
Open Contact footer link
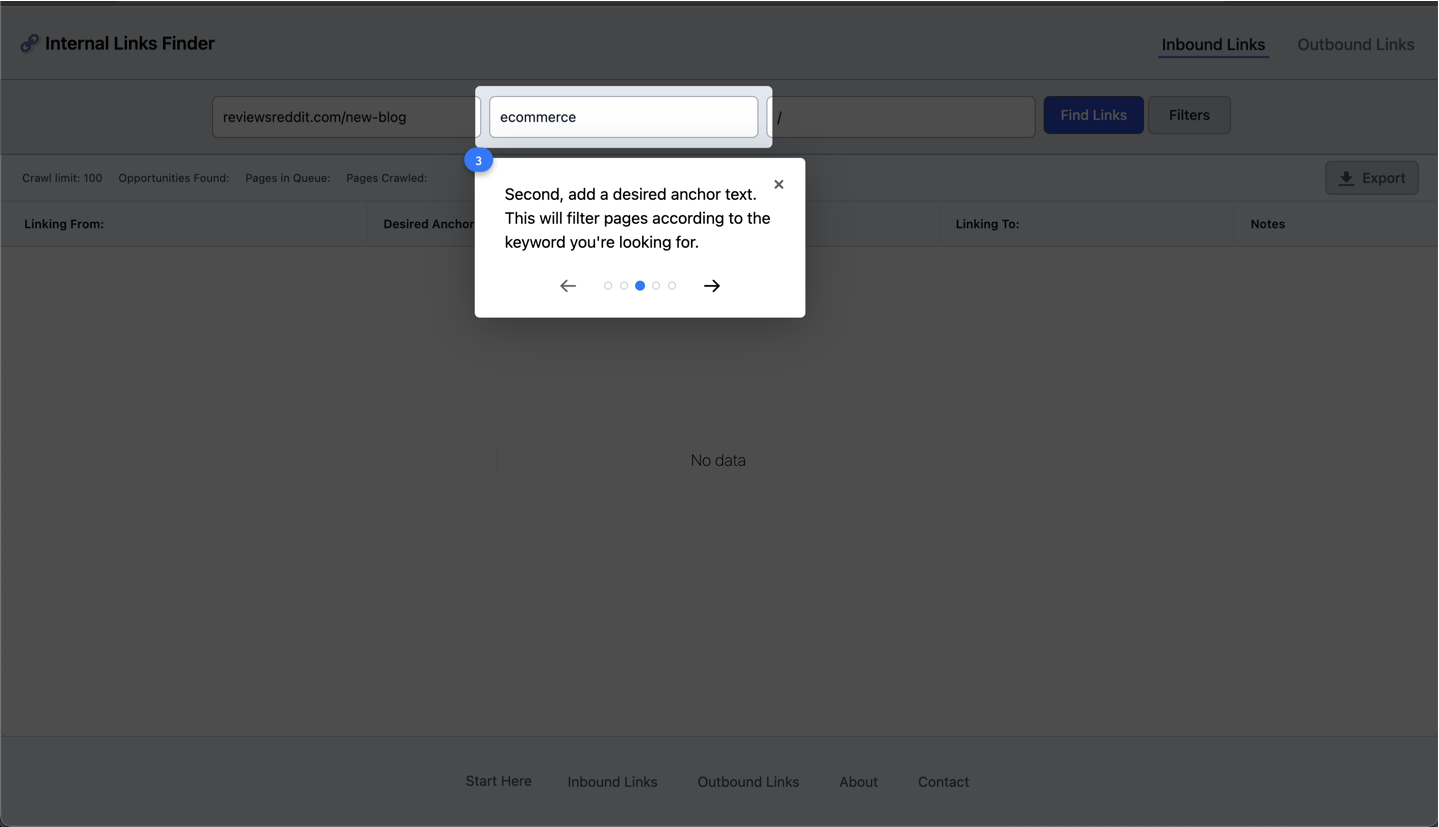point(943,782)
